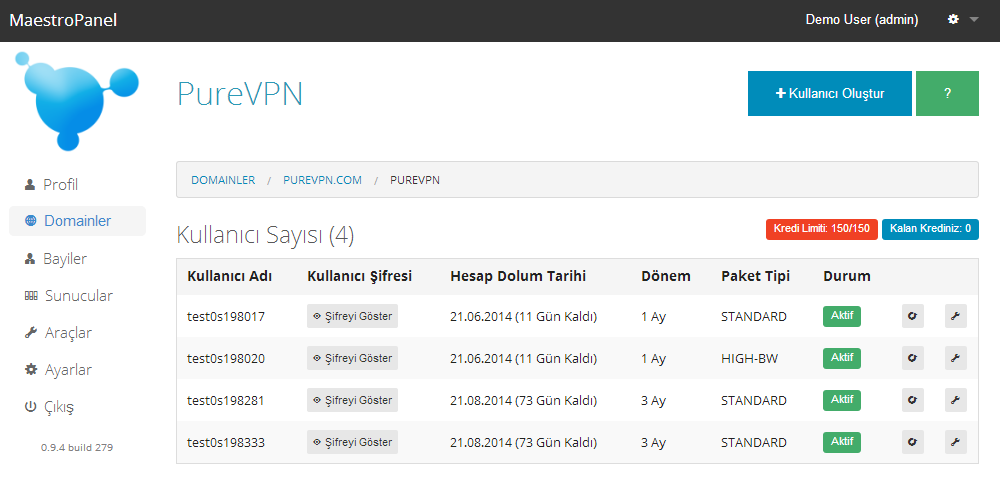Click the Kullanıcı Adı column header
This screenshot has width=1000, height=479.
230,277
